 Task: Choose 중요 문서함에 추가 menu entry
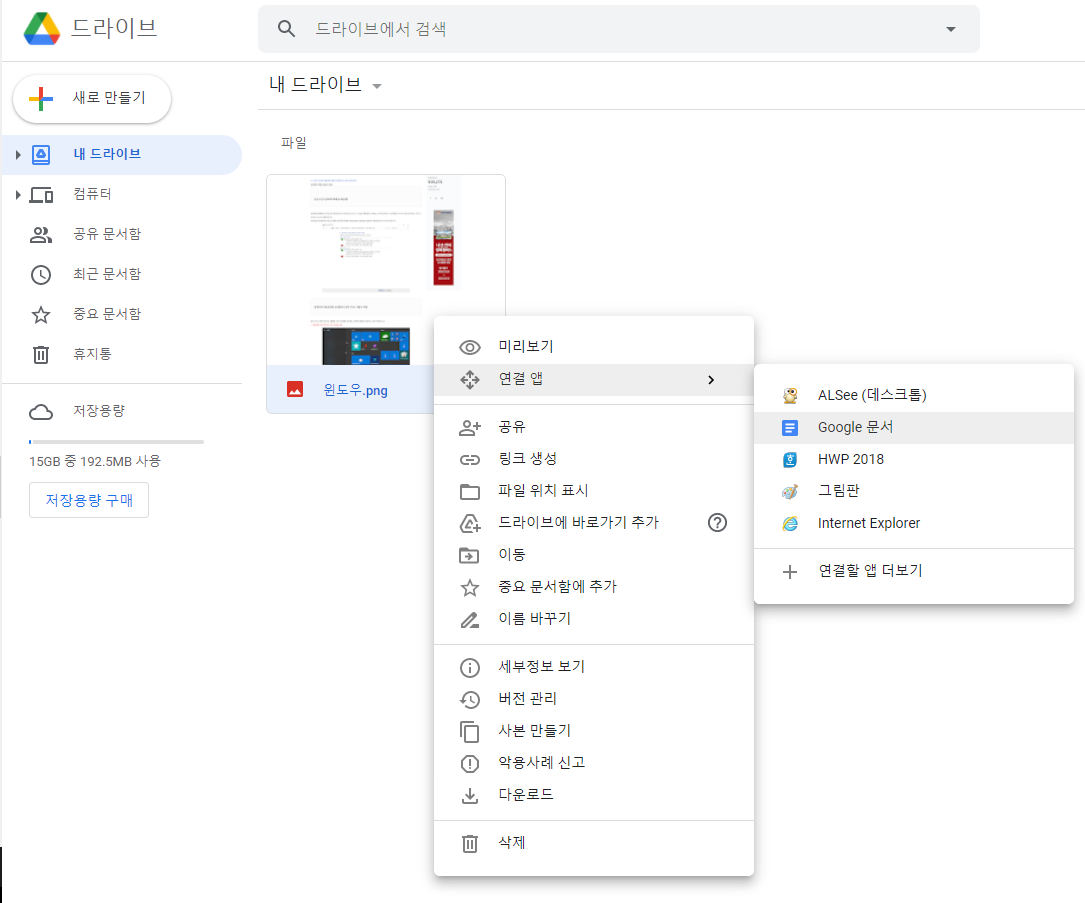tap(594, 587)
